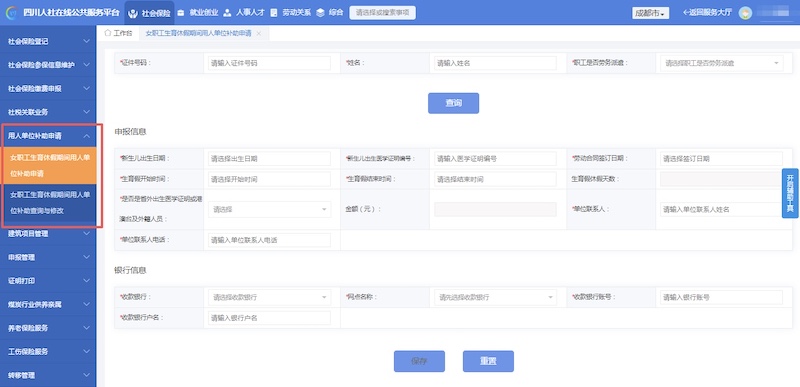This screenshot has width=800, height=387.
Task: Open the 网点名称 dropdown
Action: (495, 297)
